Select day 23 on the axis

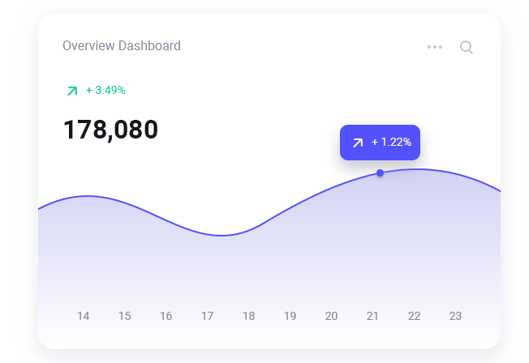click(455, 316)
